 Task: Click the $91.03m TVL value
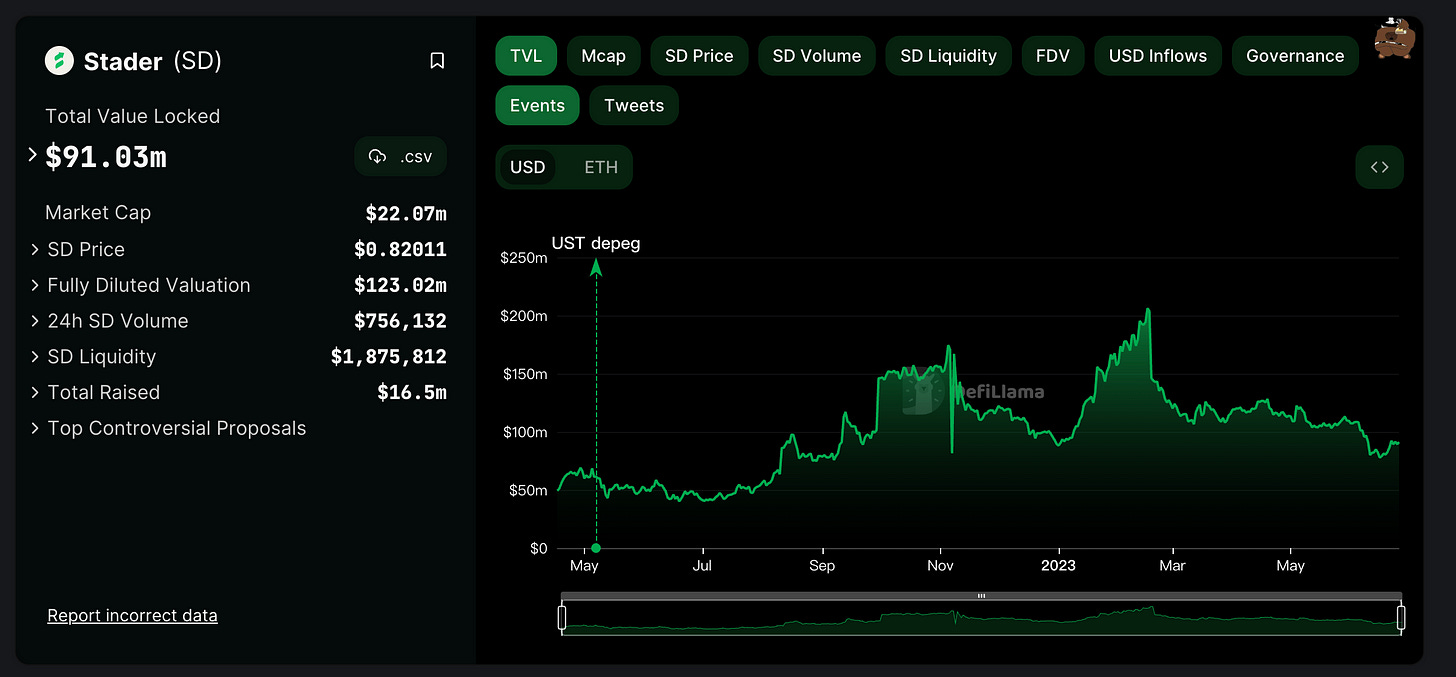tap(106, 157)
